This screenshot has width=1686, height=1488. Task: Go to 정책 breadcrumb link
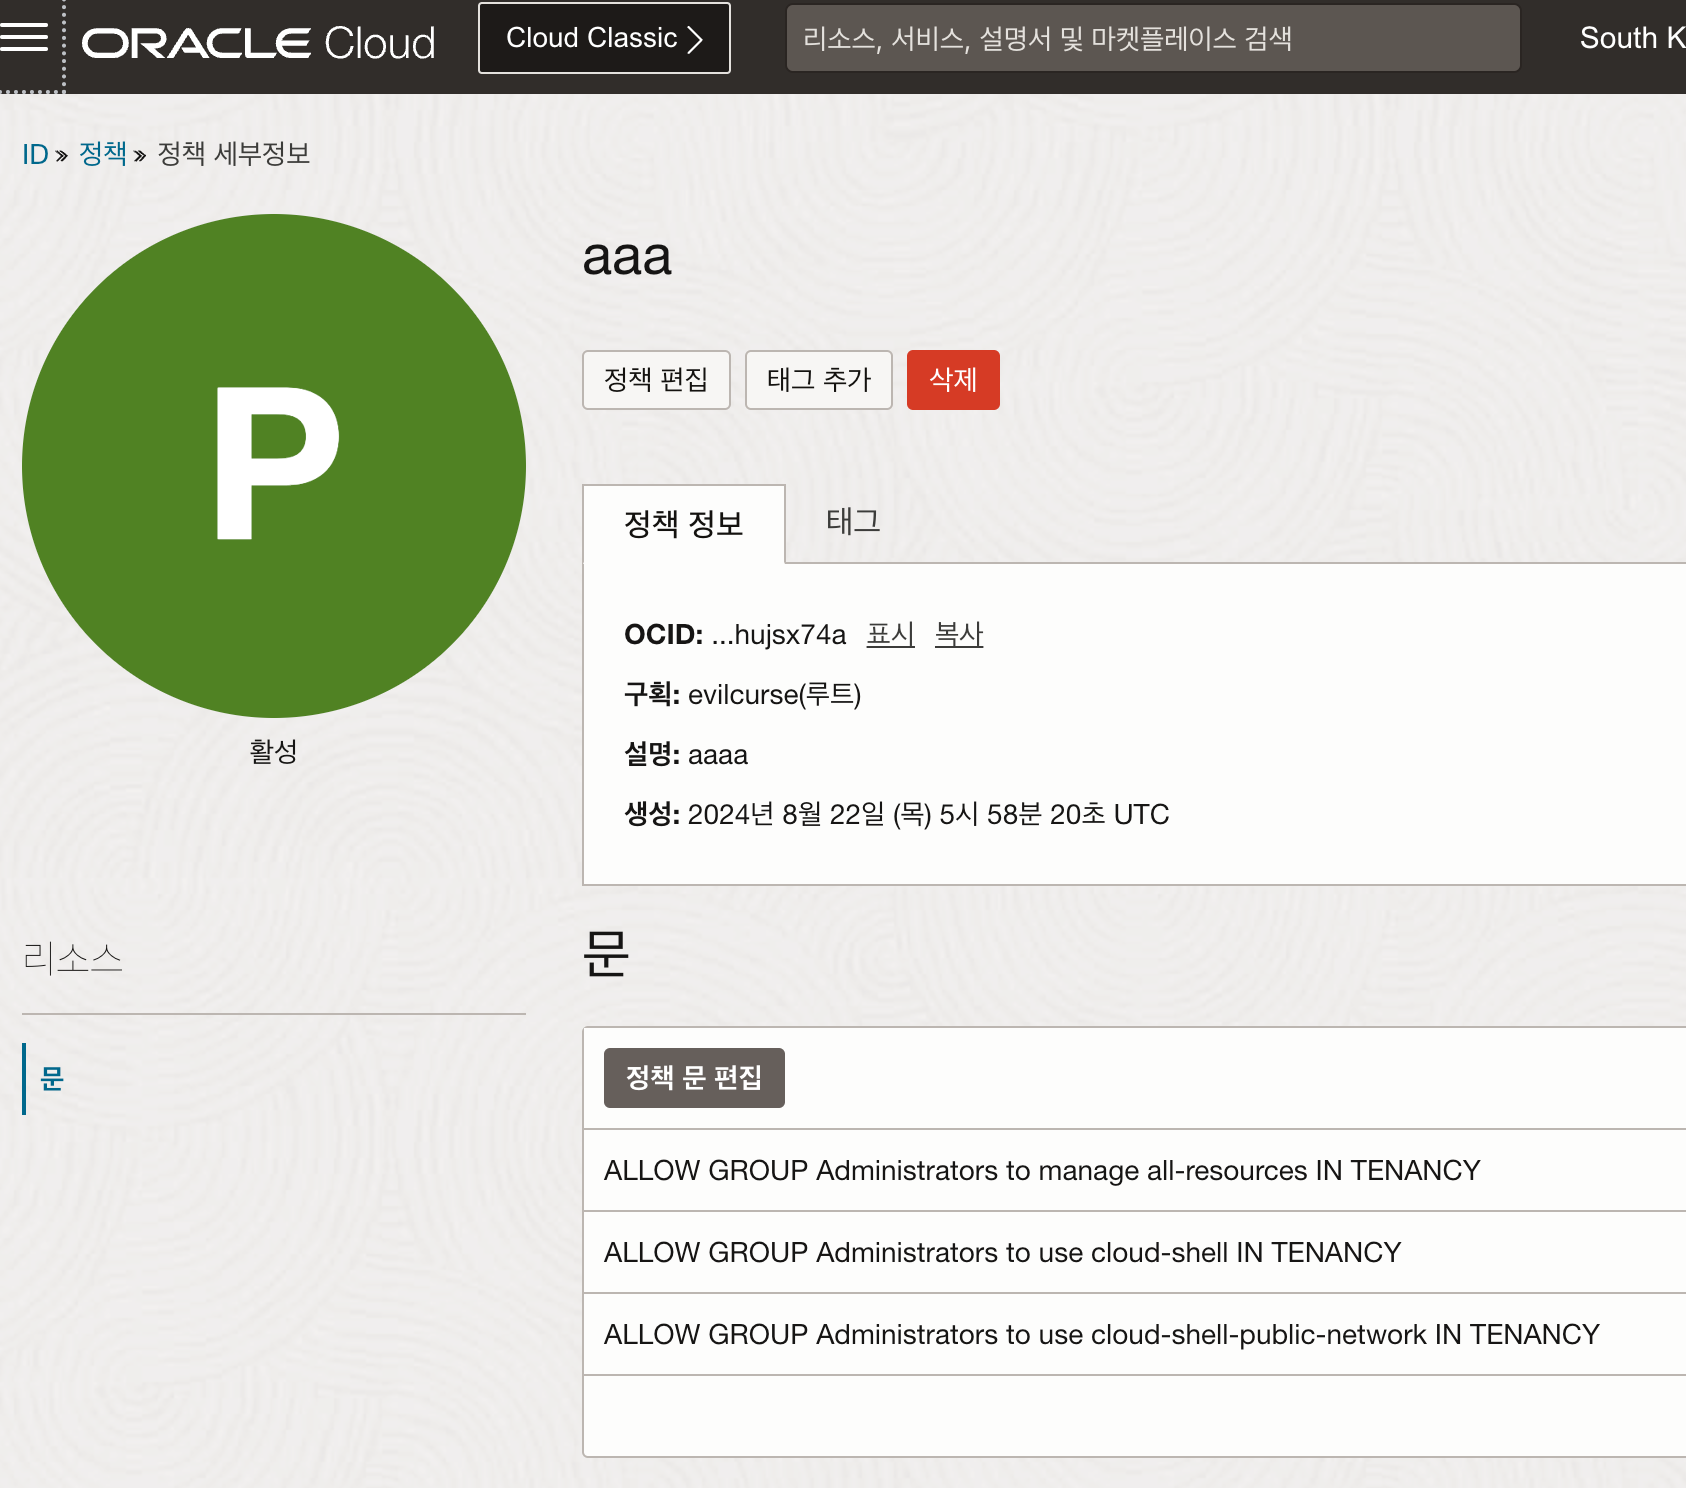pos(103,154)
